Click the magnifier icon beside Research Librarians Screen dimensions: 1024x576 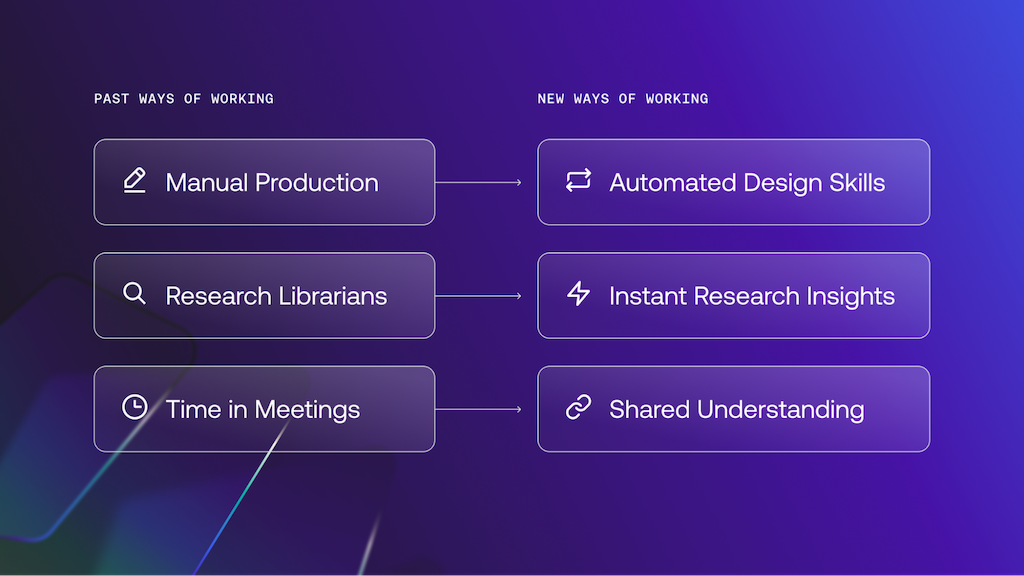tap(135, 294)
